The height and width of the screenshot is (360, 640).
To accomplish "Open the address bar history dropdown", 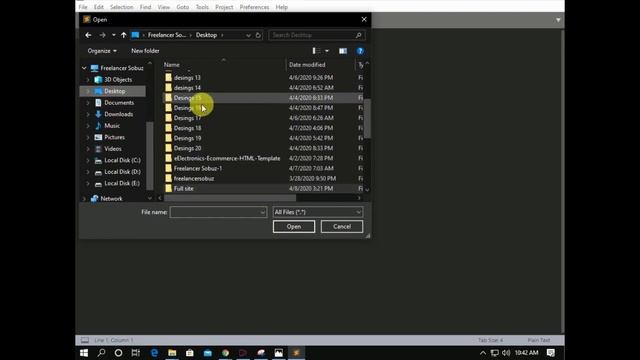I will tap(248, 36).
